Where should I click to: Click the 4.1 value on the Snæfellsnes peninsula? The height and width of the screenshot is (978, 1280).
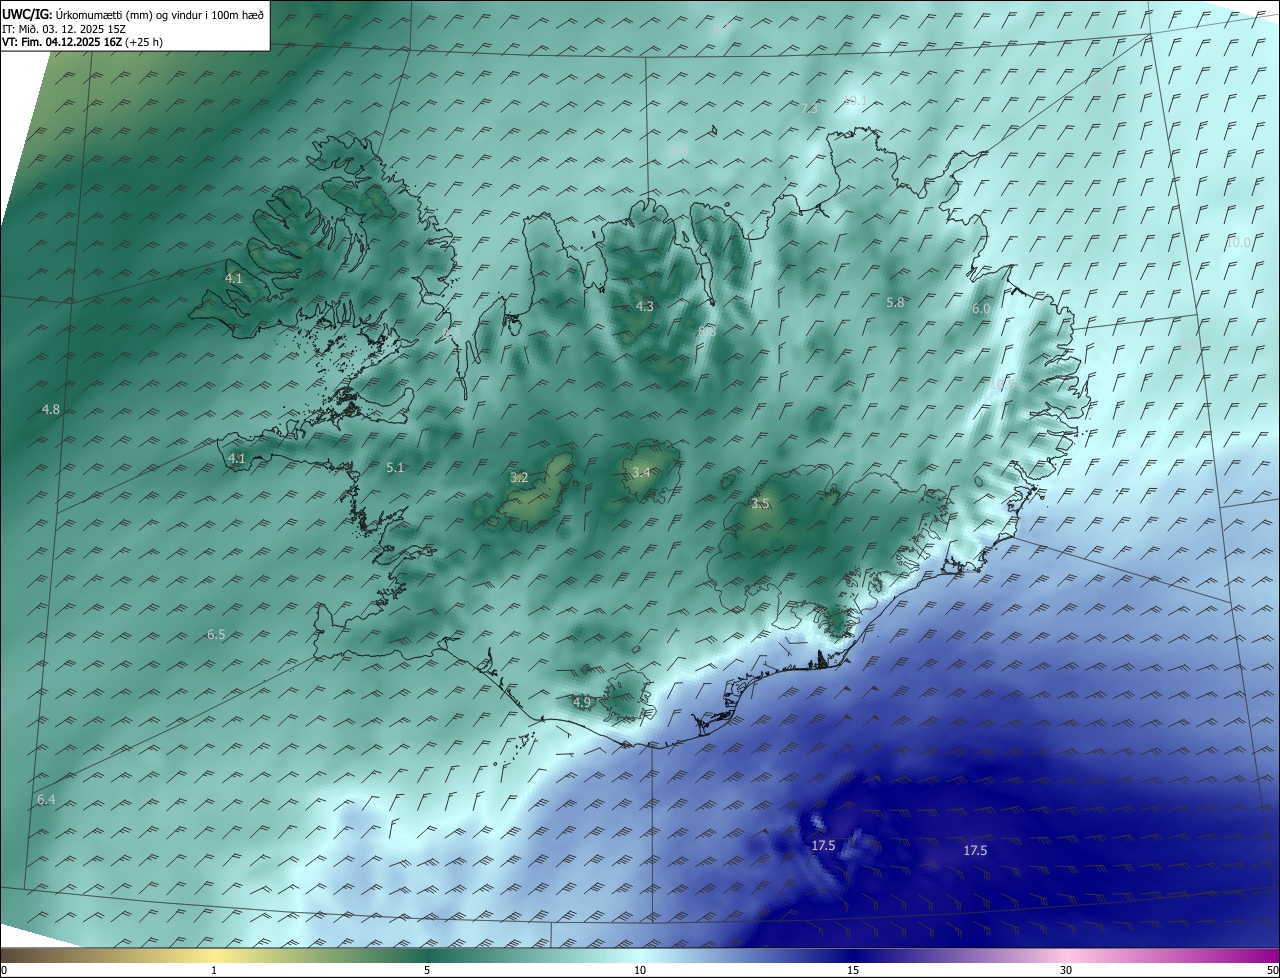[237, 458]
